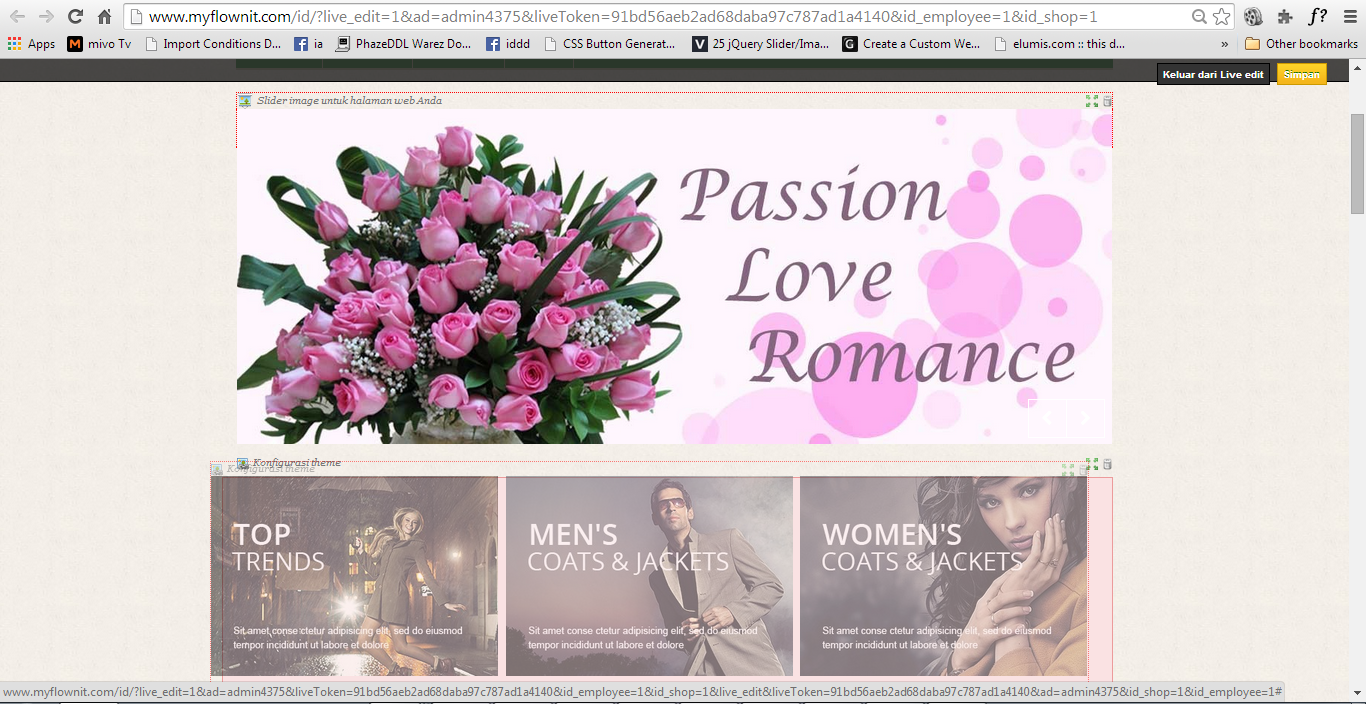Viewport: 1366px width, 704px height.
Task: Click the slider image module picture icon
Action: 245,101
